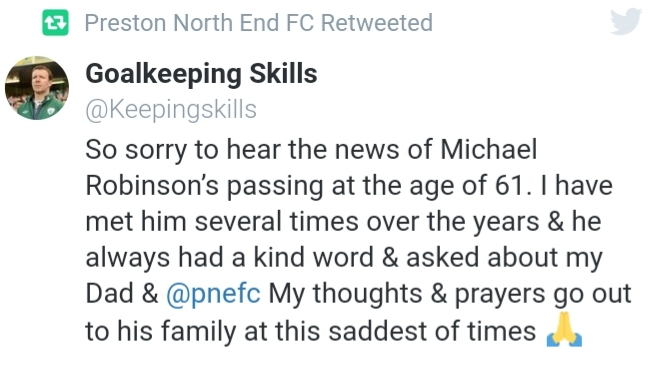
Task: Open the Preston North End FC Retweeted link
Action: (x=258, y=22)
